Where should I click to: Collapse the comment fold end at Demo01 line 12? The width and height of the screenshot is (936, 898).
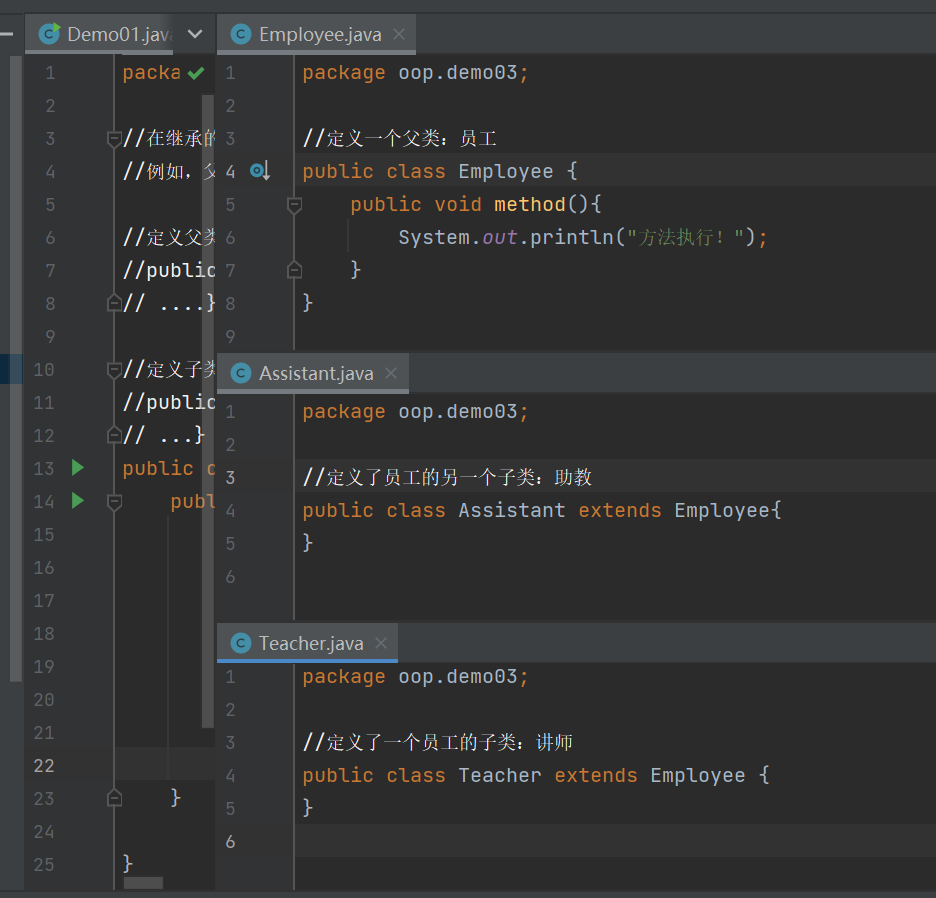pos(114,435)
